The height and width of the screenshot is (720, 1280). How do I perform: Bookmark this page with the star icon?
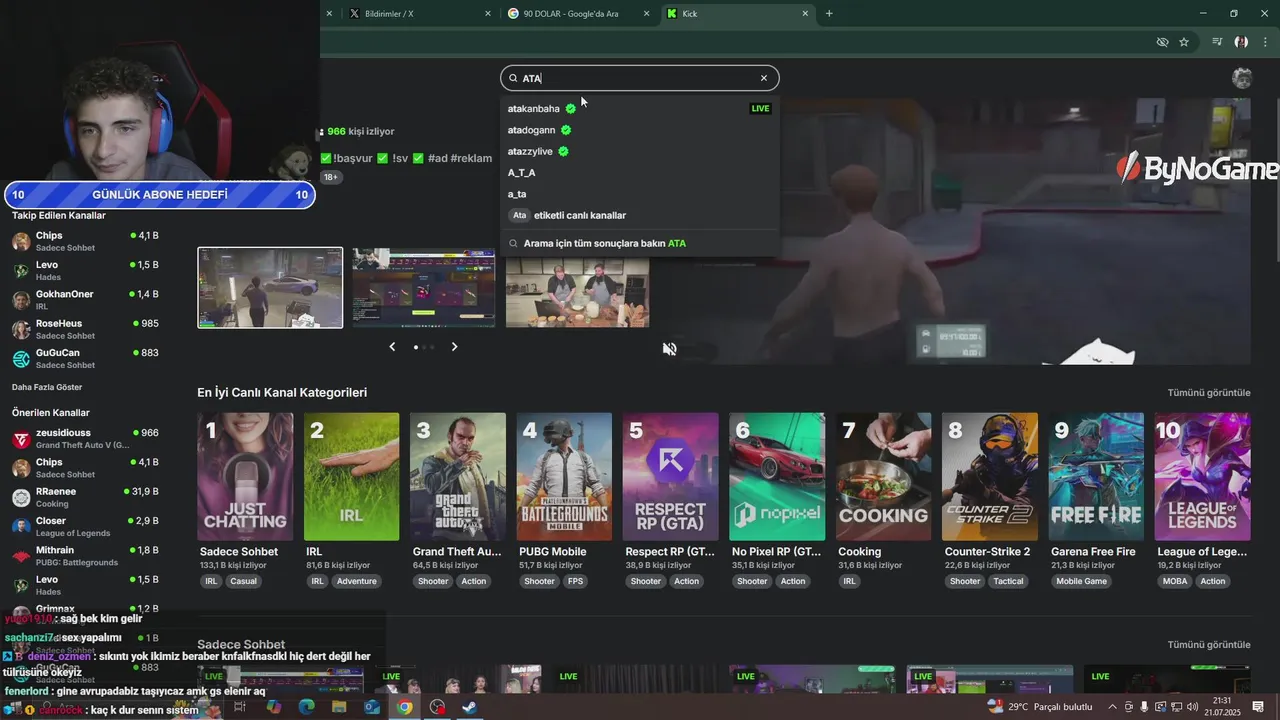pyautogui.click(x=1184, y=42)
